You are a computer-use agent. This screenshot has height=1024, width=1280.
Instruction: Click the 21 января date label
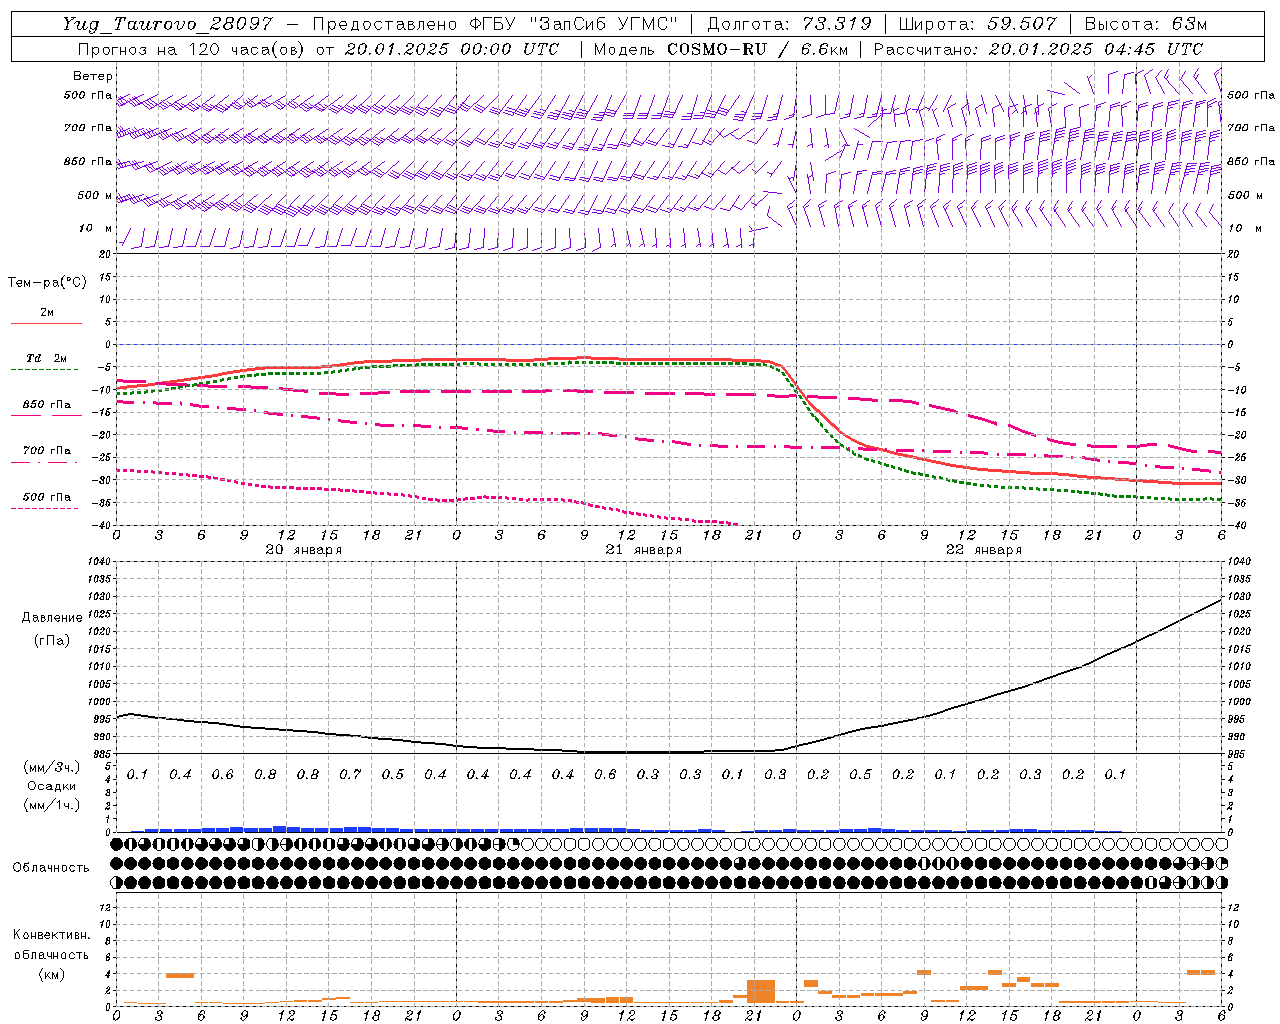point(644,550)
